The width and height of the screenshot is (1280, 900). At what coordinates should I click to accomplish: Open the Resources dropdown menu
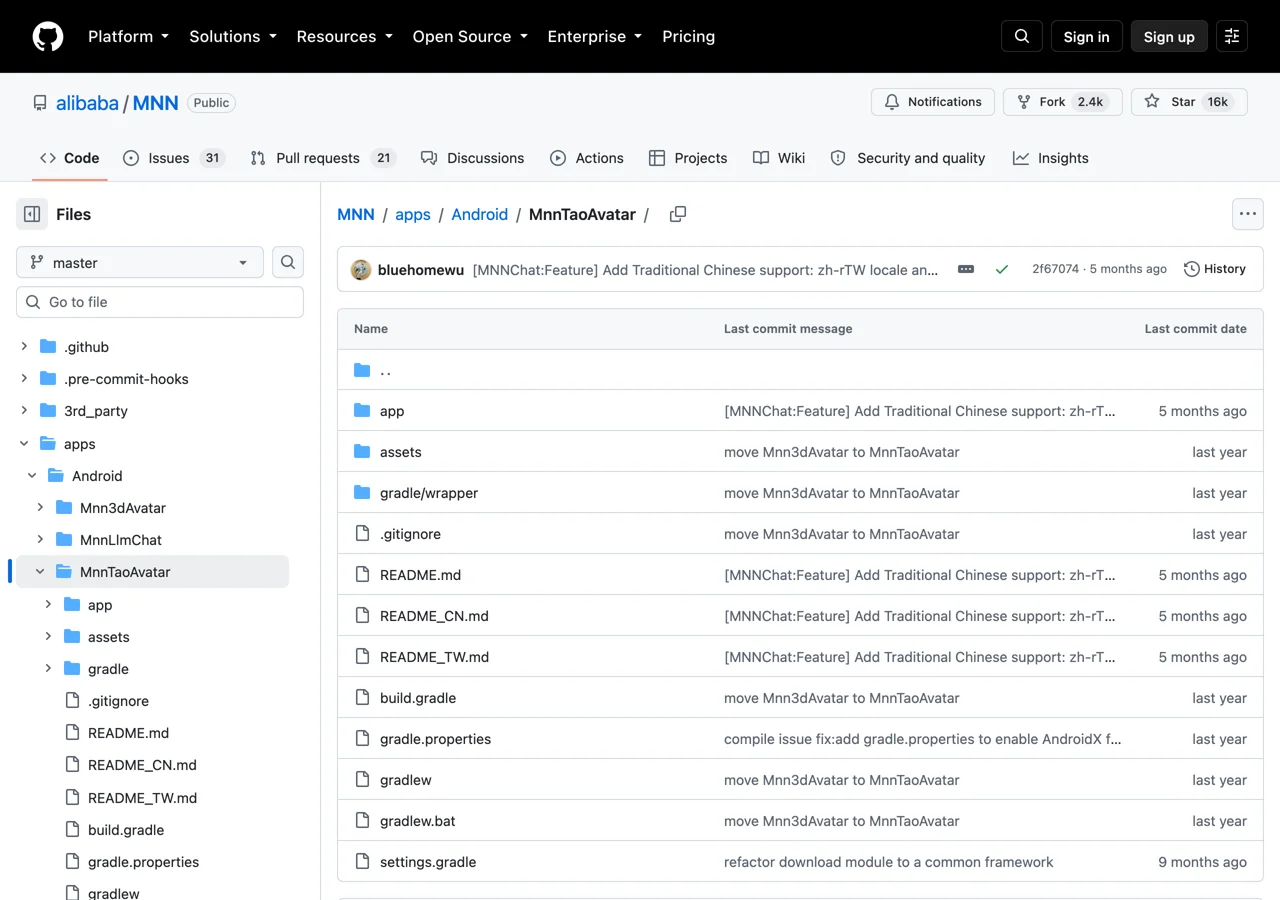[346, 36]
